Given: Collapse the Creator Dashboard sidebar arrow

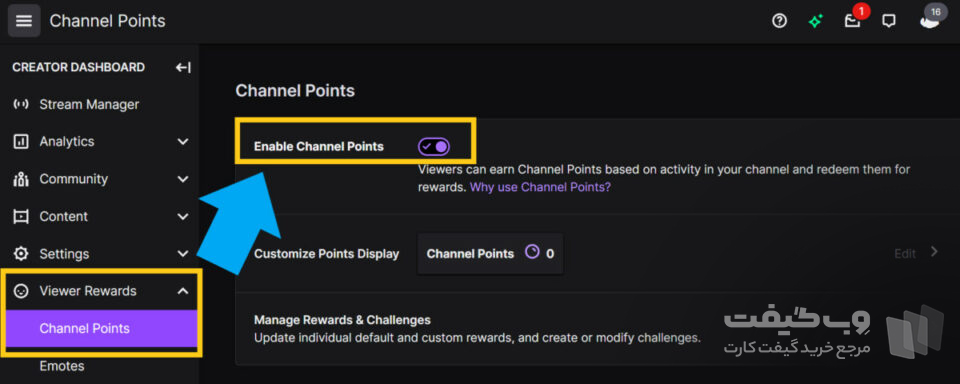Looking at the screenshot, I should (183, 67).
